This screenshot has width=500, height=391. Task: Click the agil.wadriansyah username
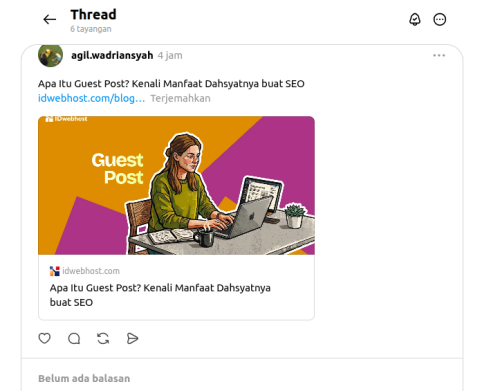(x=112, y=55)
